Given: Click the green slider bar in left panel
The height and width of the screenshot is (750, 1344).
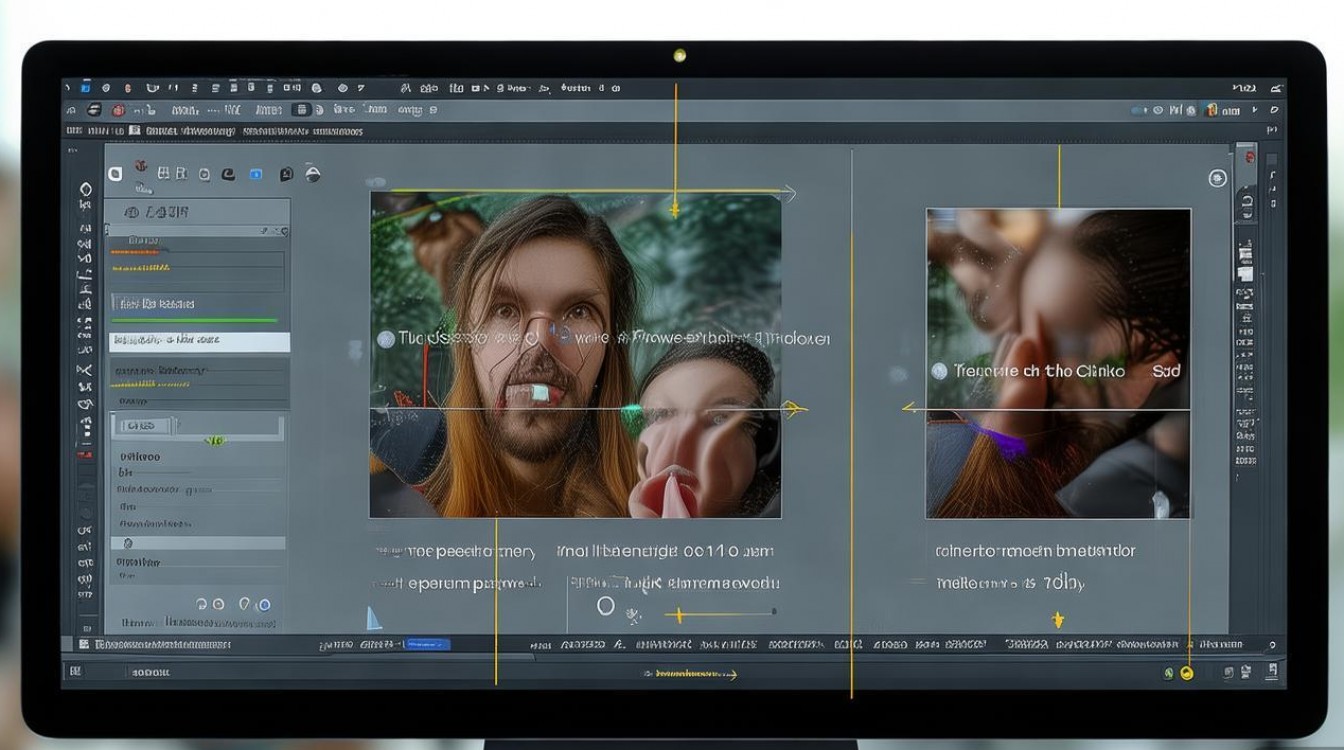Looking at the screenshot, I should point(194,320).
